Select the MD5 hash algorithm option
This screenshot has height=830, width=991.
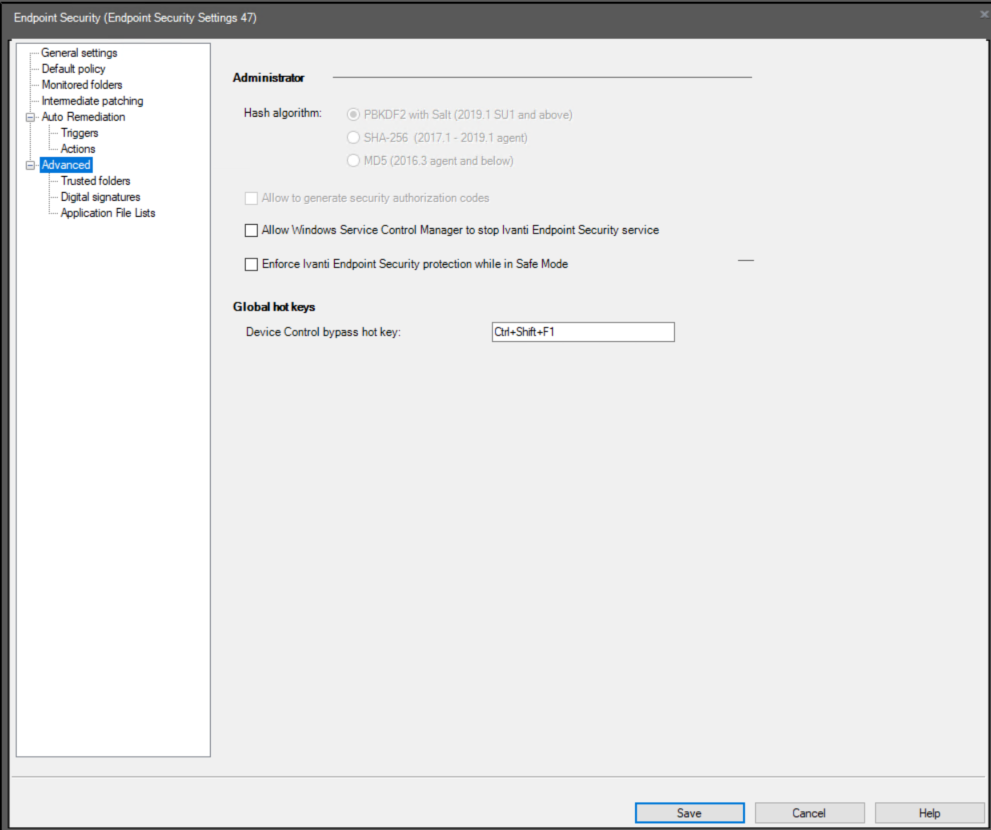pos(353,160)
